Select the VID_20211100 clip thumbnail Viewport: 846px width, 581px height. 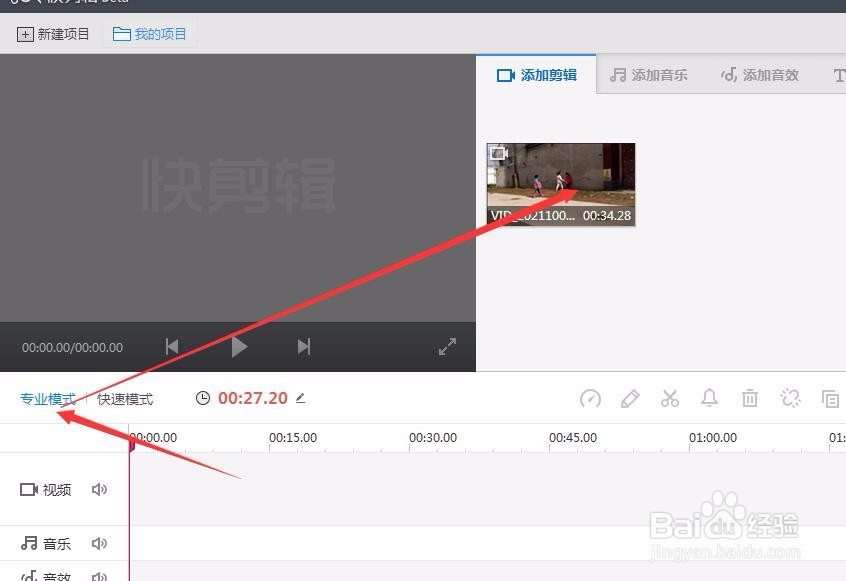click(560, 184)
